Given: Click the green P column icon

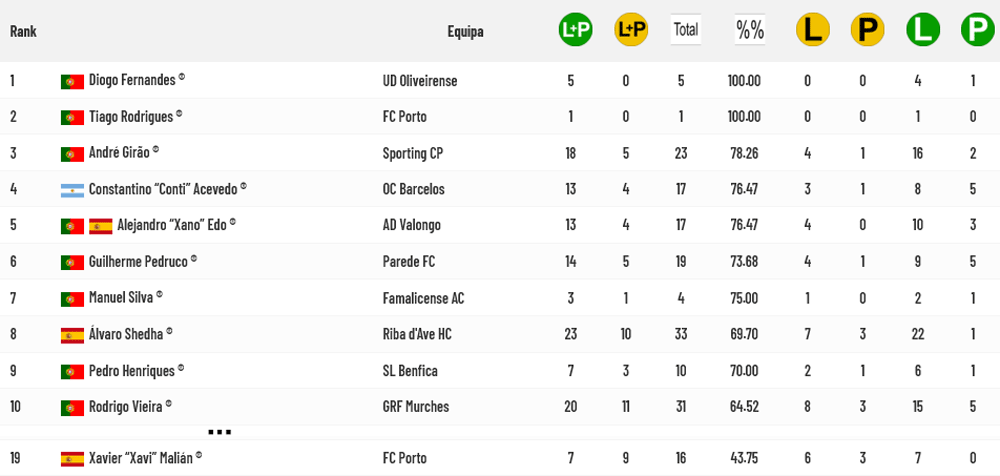Looking at the screenshot, I should point(976,30).
